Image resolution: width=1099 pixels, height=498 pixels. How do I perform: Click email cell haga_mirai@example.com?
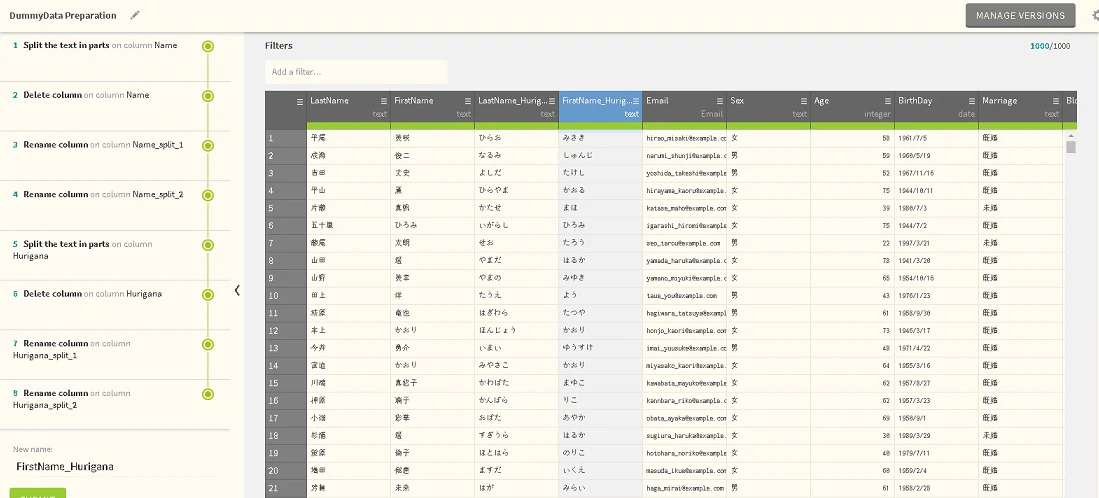[684, 488]
